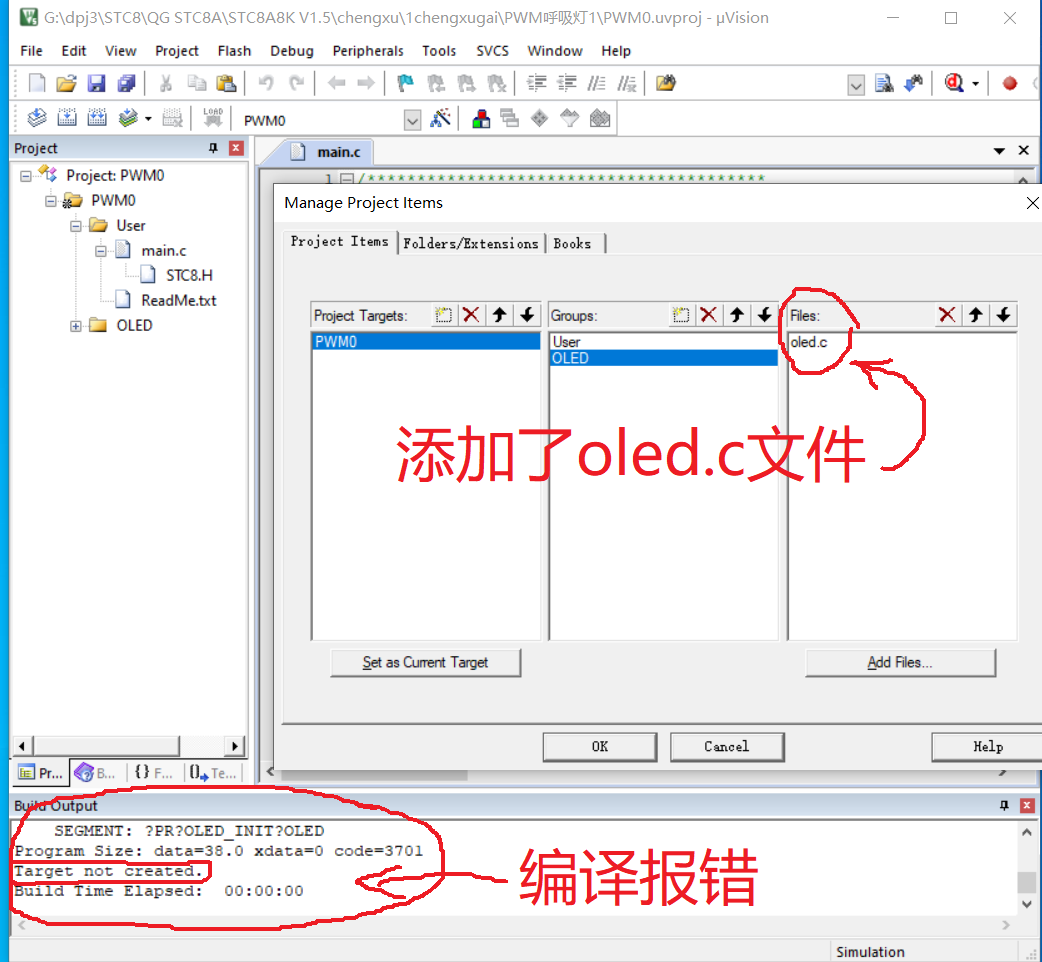Switch to Folders/Extensions tab
This screenshot has width=1042, height=962.
pos(470,243)
